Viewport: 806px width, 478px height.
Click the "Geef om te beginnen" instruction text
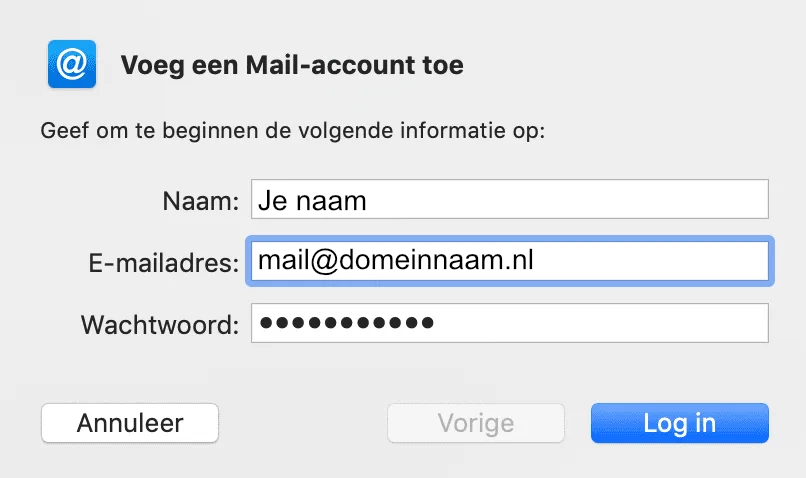pos(292,131)
